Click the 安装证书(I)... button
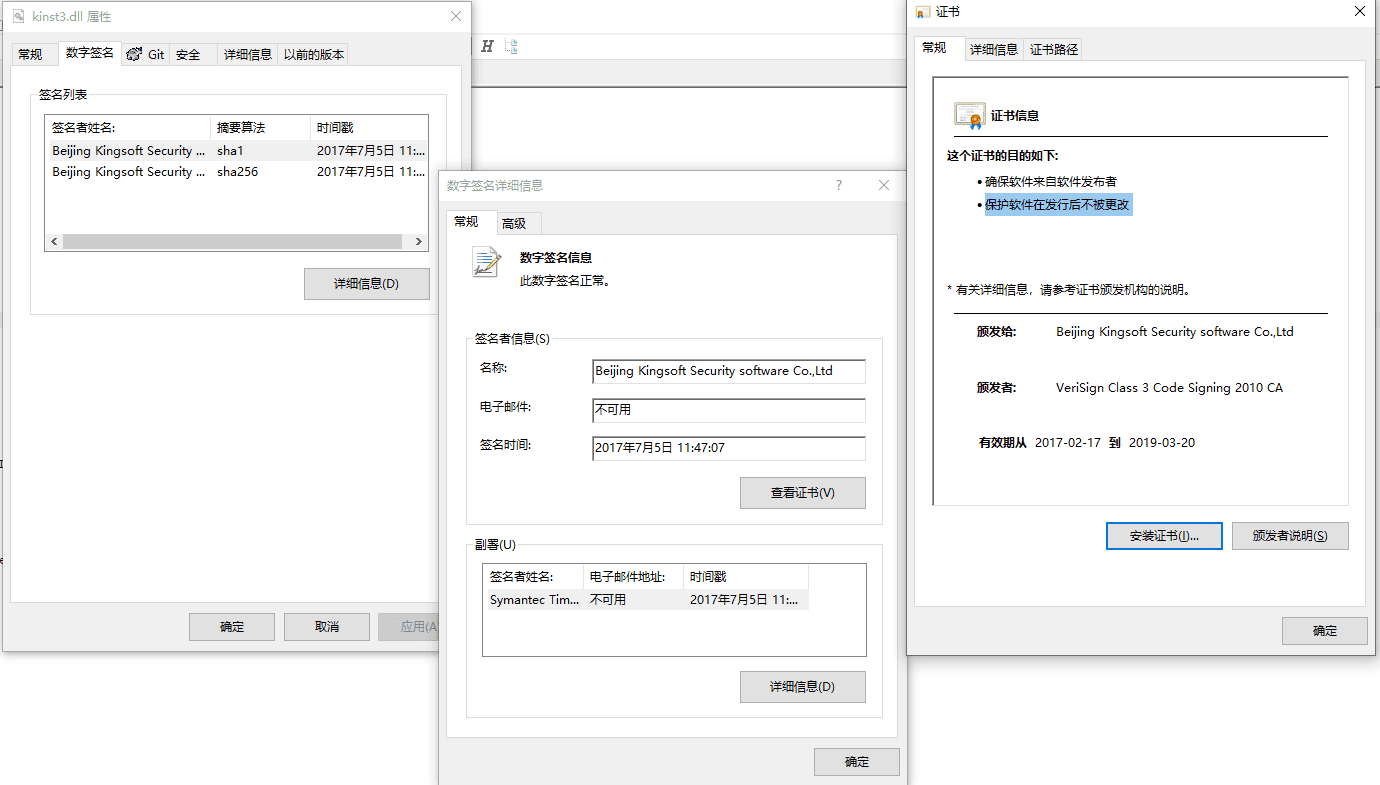Screen dimensions: 1380x785 (1164, 536)
